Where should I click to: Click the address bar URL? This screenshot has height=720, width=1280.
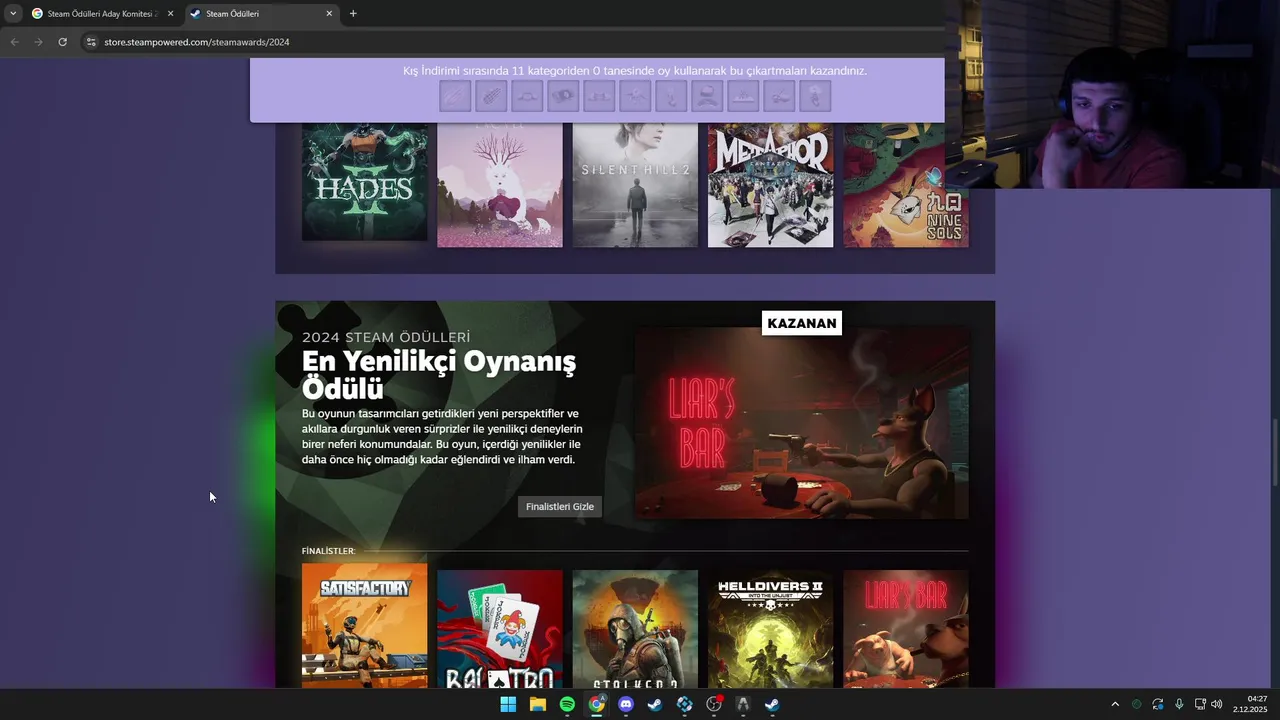(197, 42)
